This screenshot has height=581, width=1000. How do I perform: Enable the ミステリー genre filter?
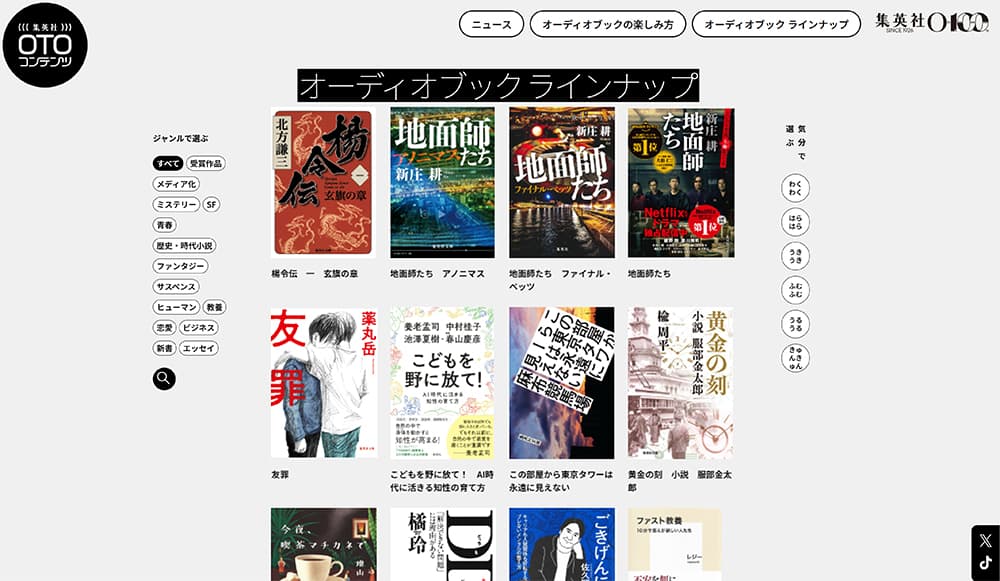pos(175,204)
